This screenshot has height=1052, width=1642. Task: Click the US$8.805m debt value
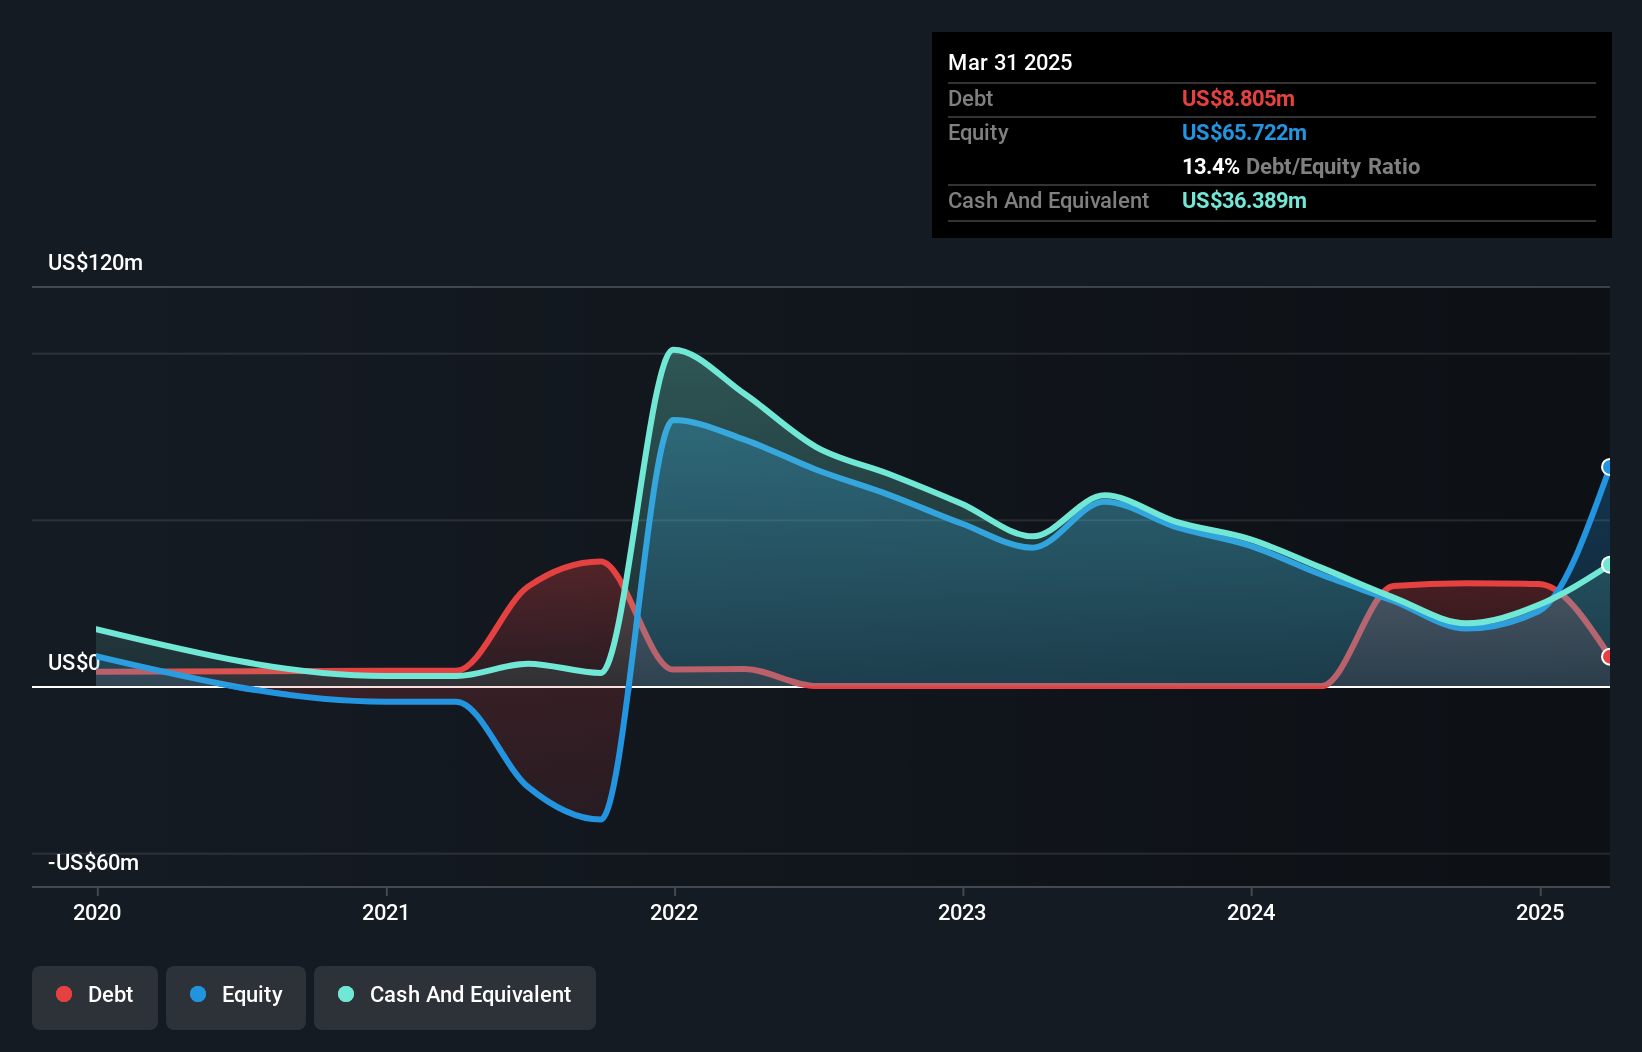1238,98
